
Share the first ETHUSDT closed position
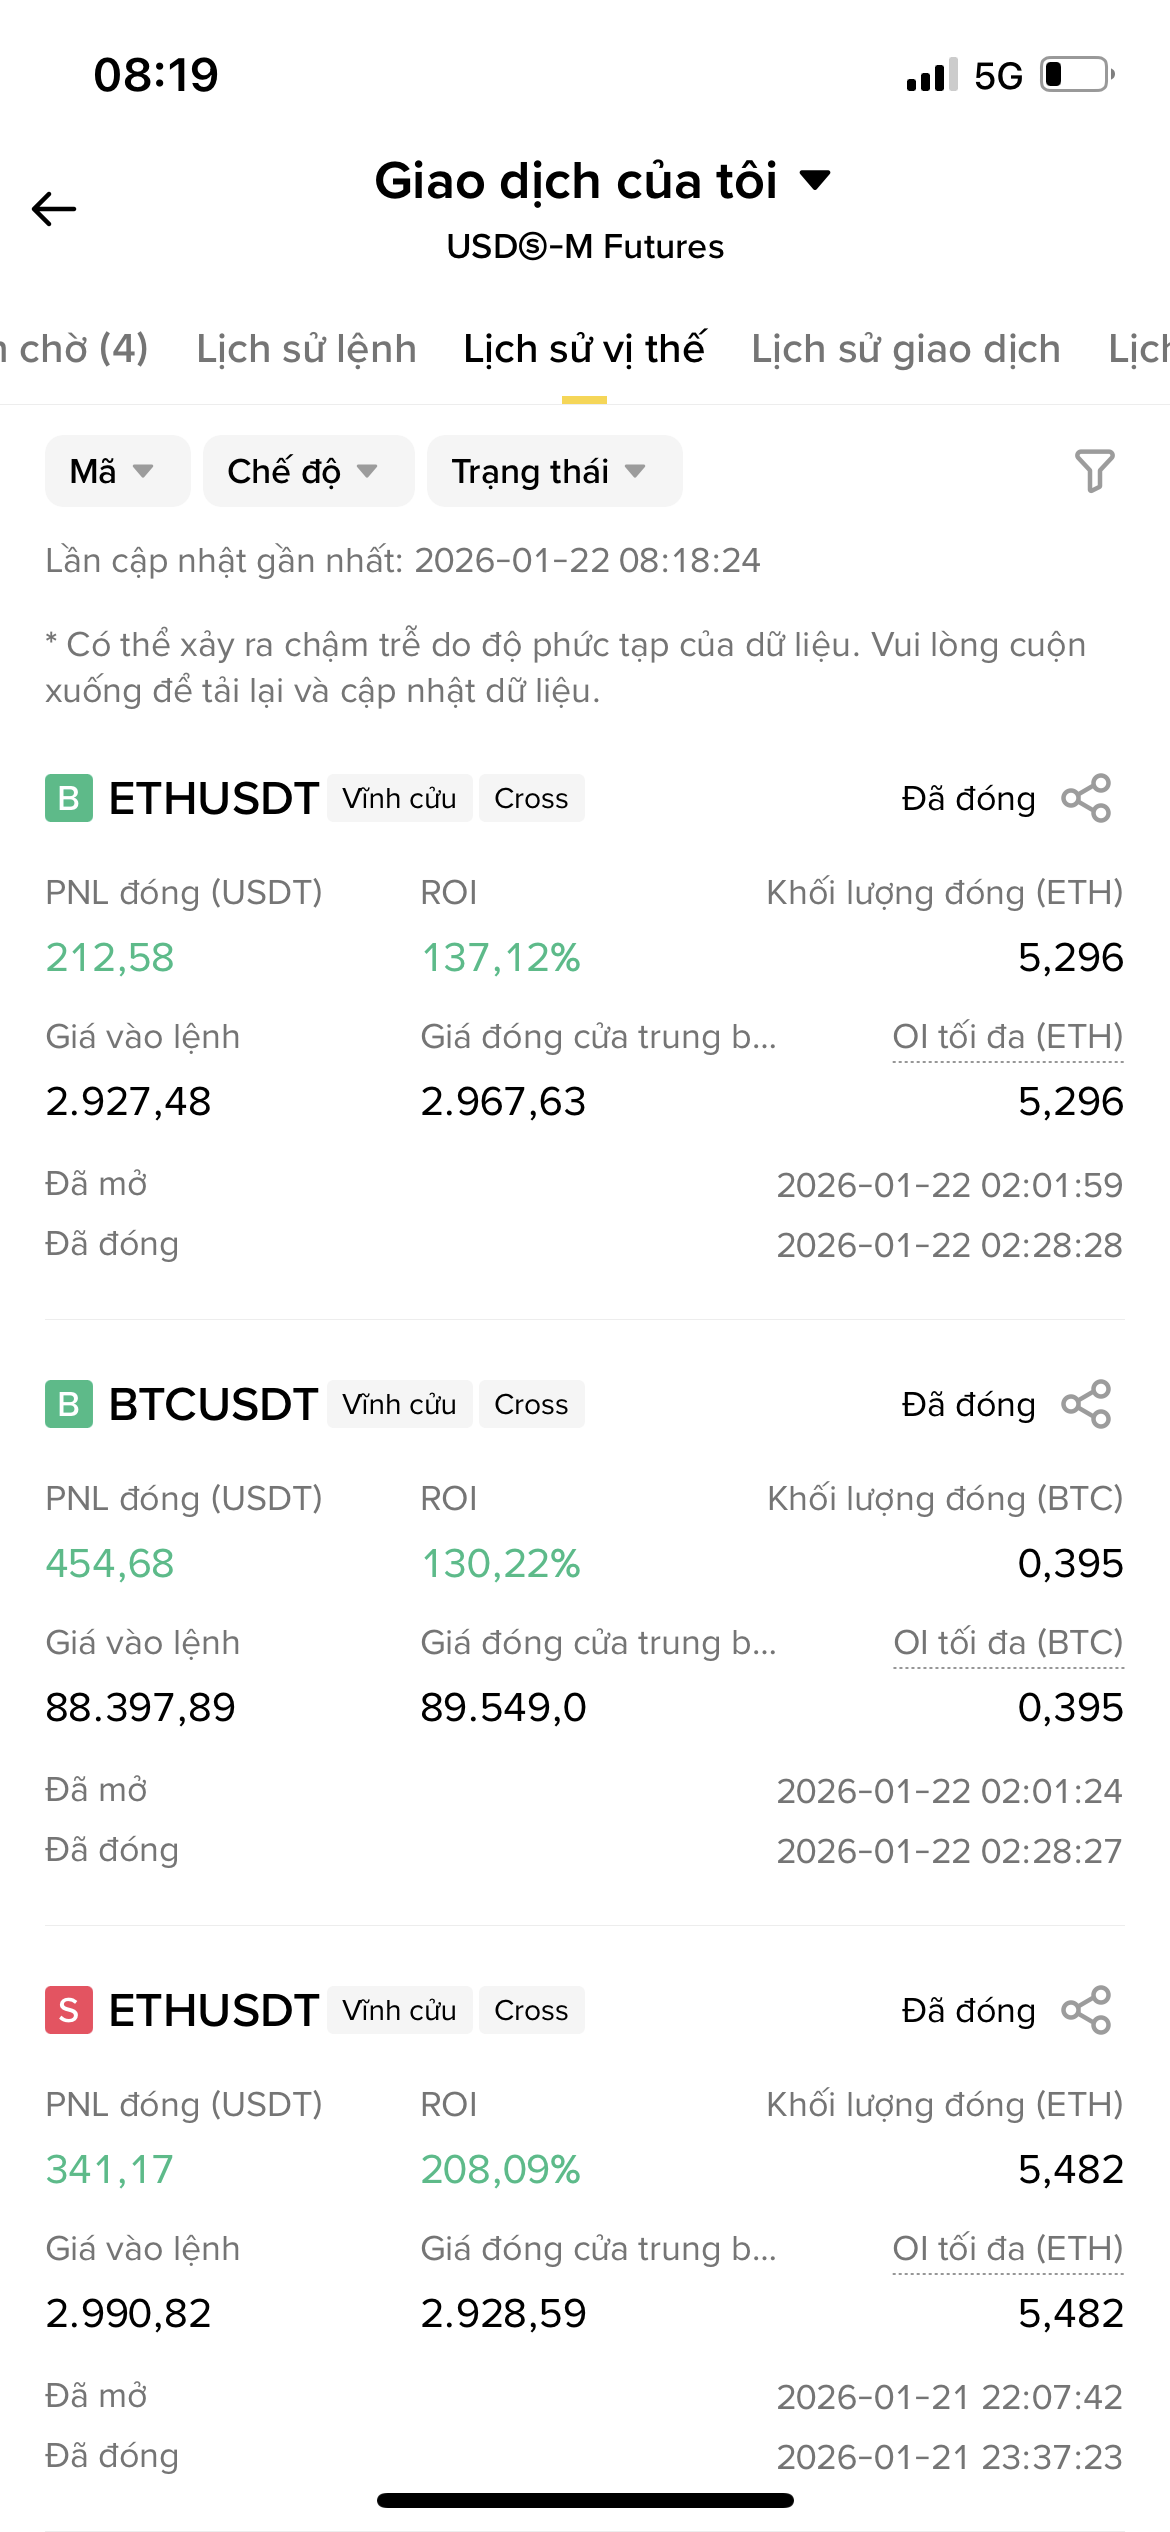coord(1086,798)
